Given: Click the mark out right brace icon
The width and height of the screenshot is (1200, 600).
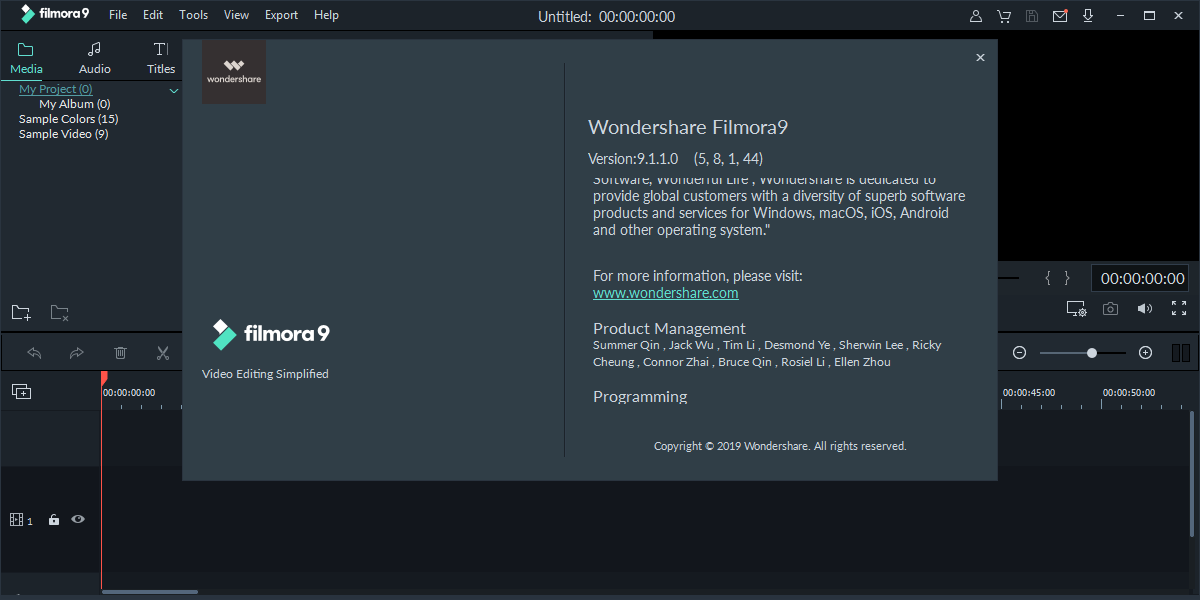Looking at the screenshot, I should [x=1067, y=278].
